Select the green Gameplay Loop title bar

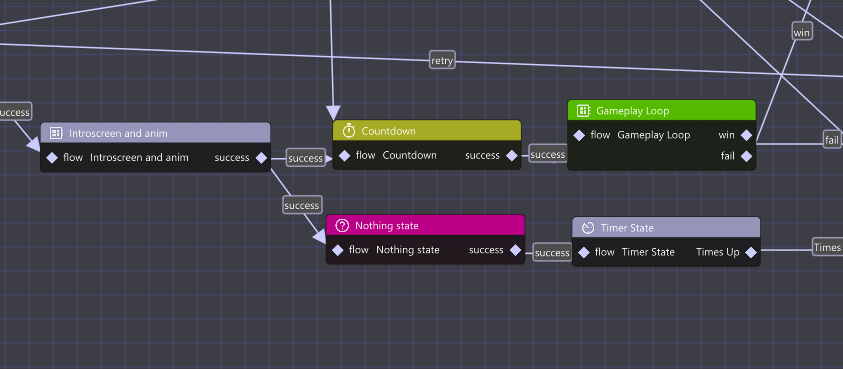coord(662,110)
